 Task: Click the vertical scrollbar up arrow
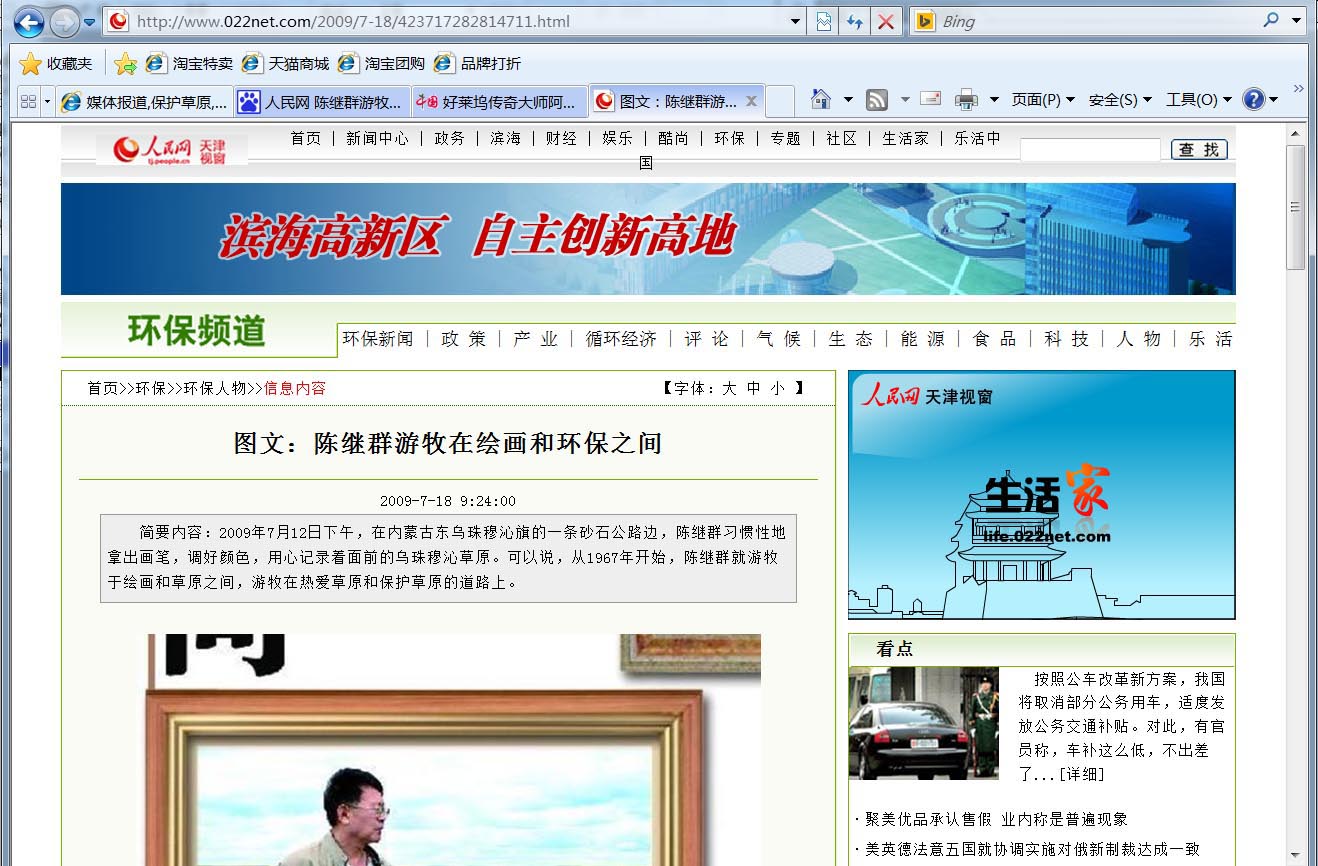click(x=1296, y=133)
